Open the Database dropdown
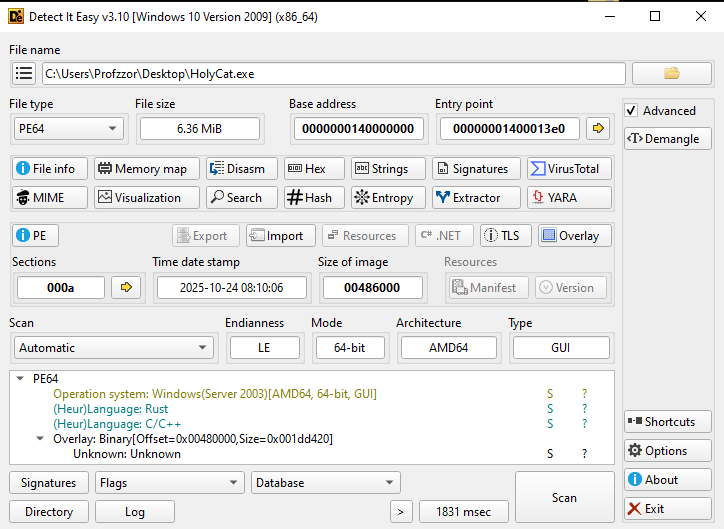Viewport: 724px width, 529px height. (x=326, y=483)
